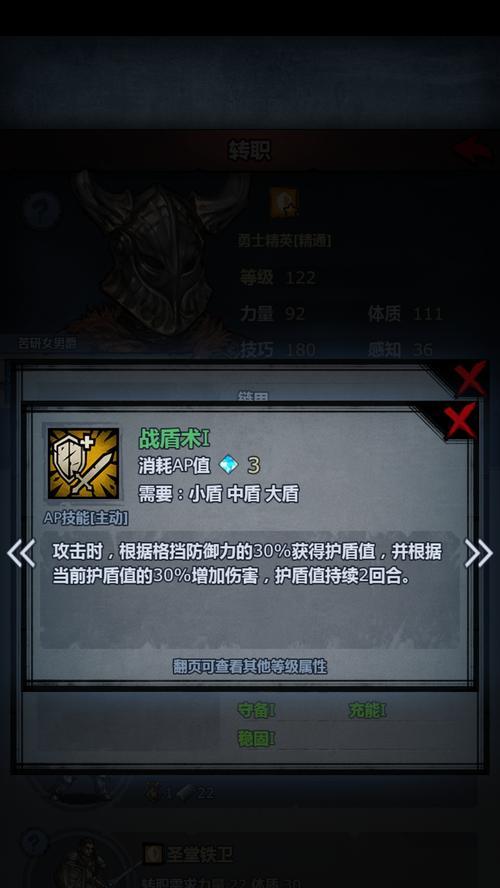Click the 转职 title header
Image resolution: width=500 pixels, height=888 pixels.
click(x=249, y=150)
